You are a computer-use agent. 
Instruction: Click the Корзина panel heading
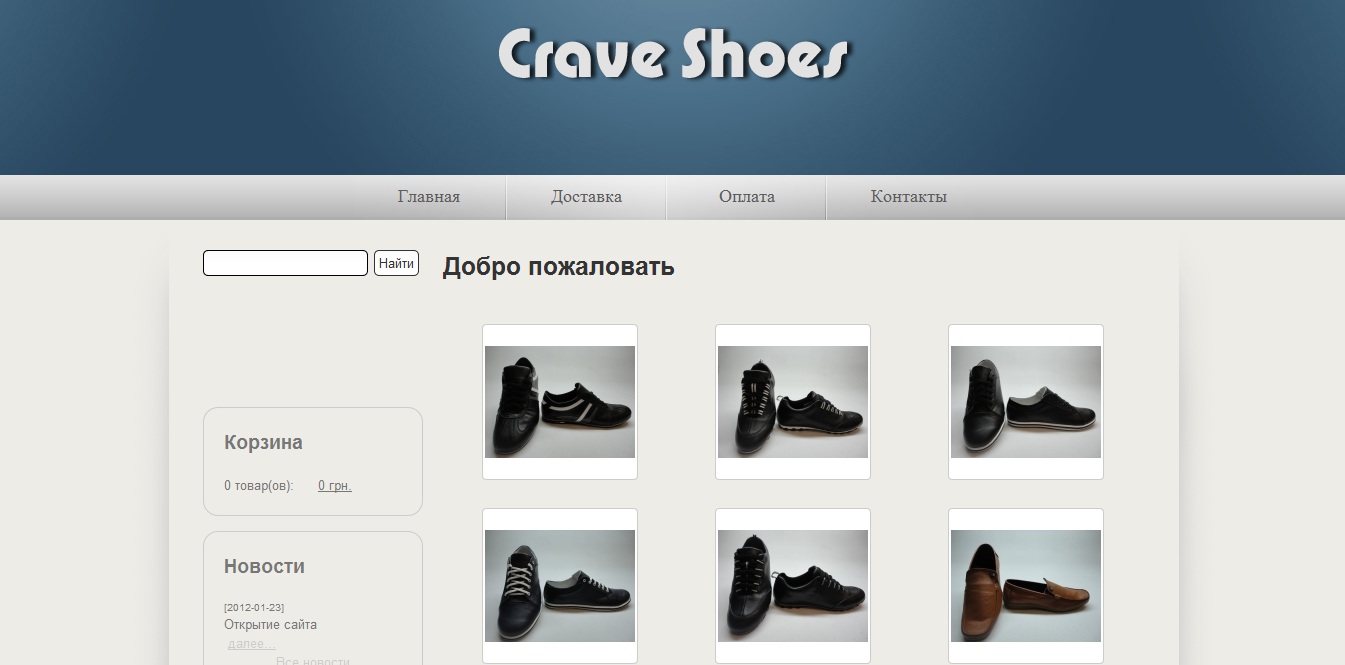click(263, 441)
